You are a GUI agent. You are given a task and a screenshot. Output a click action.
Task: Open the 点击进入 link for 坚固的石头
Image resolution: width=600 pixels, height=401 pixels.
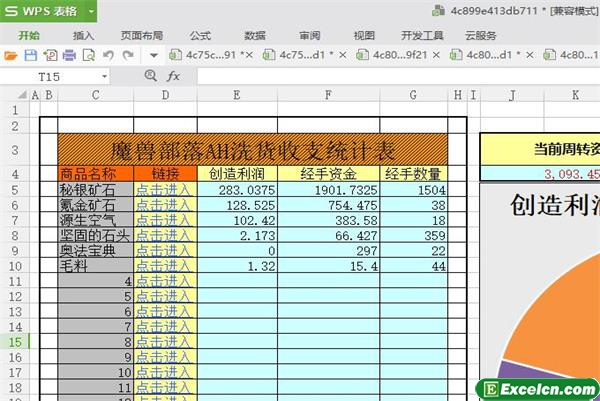click(163, 236)
